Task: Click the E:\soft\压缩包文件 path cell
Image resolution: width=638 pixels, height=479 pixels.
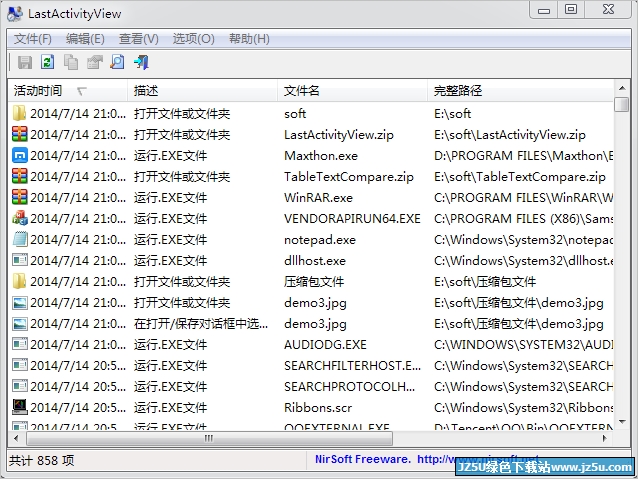Action: 485,282
